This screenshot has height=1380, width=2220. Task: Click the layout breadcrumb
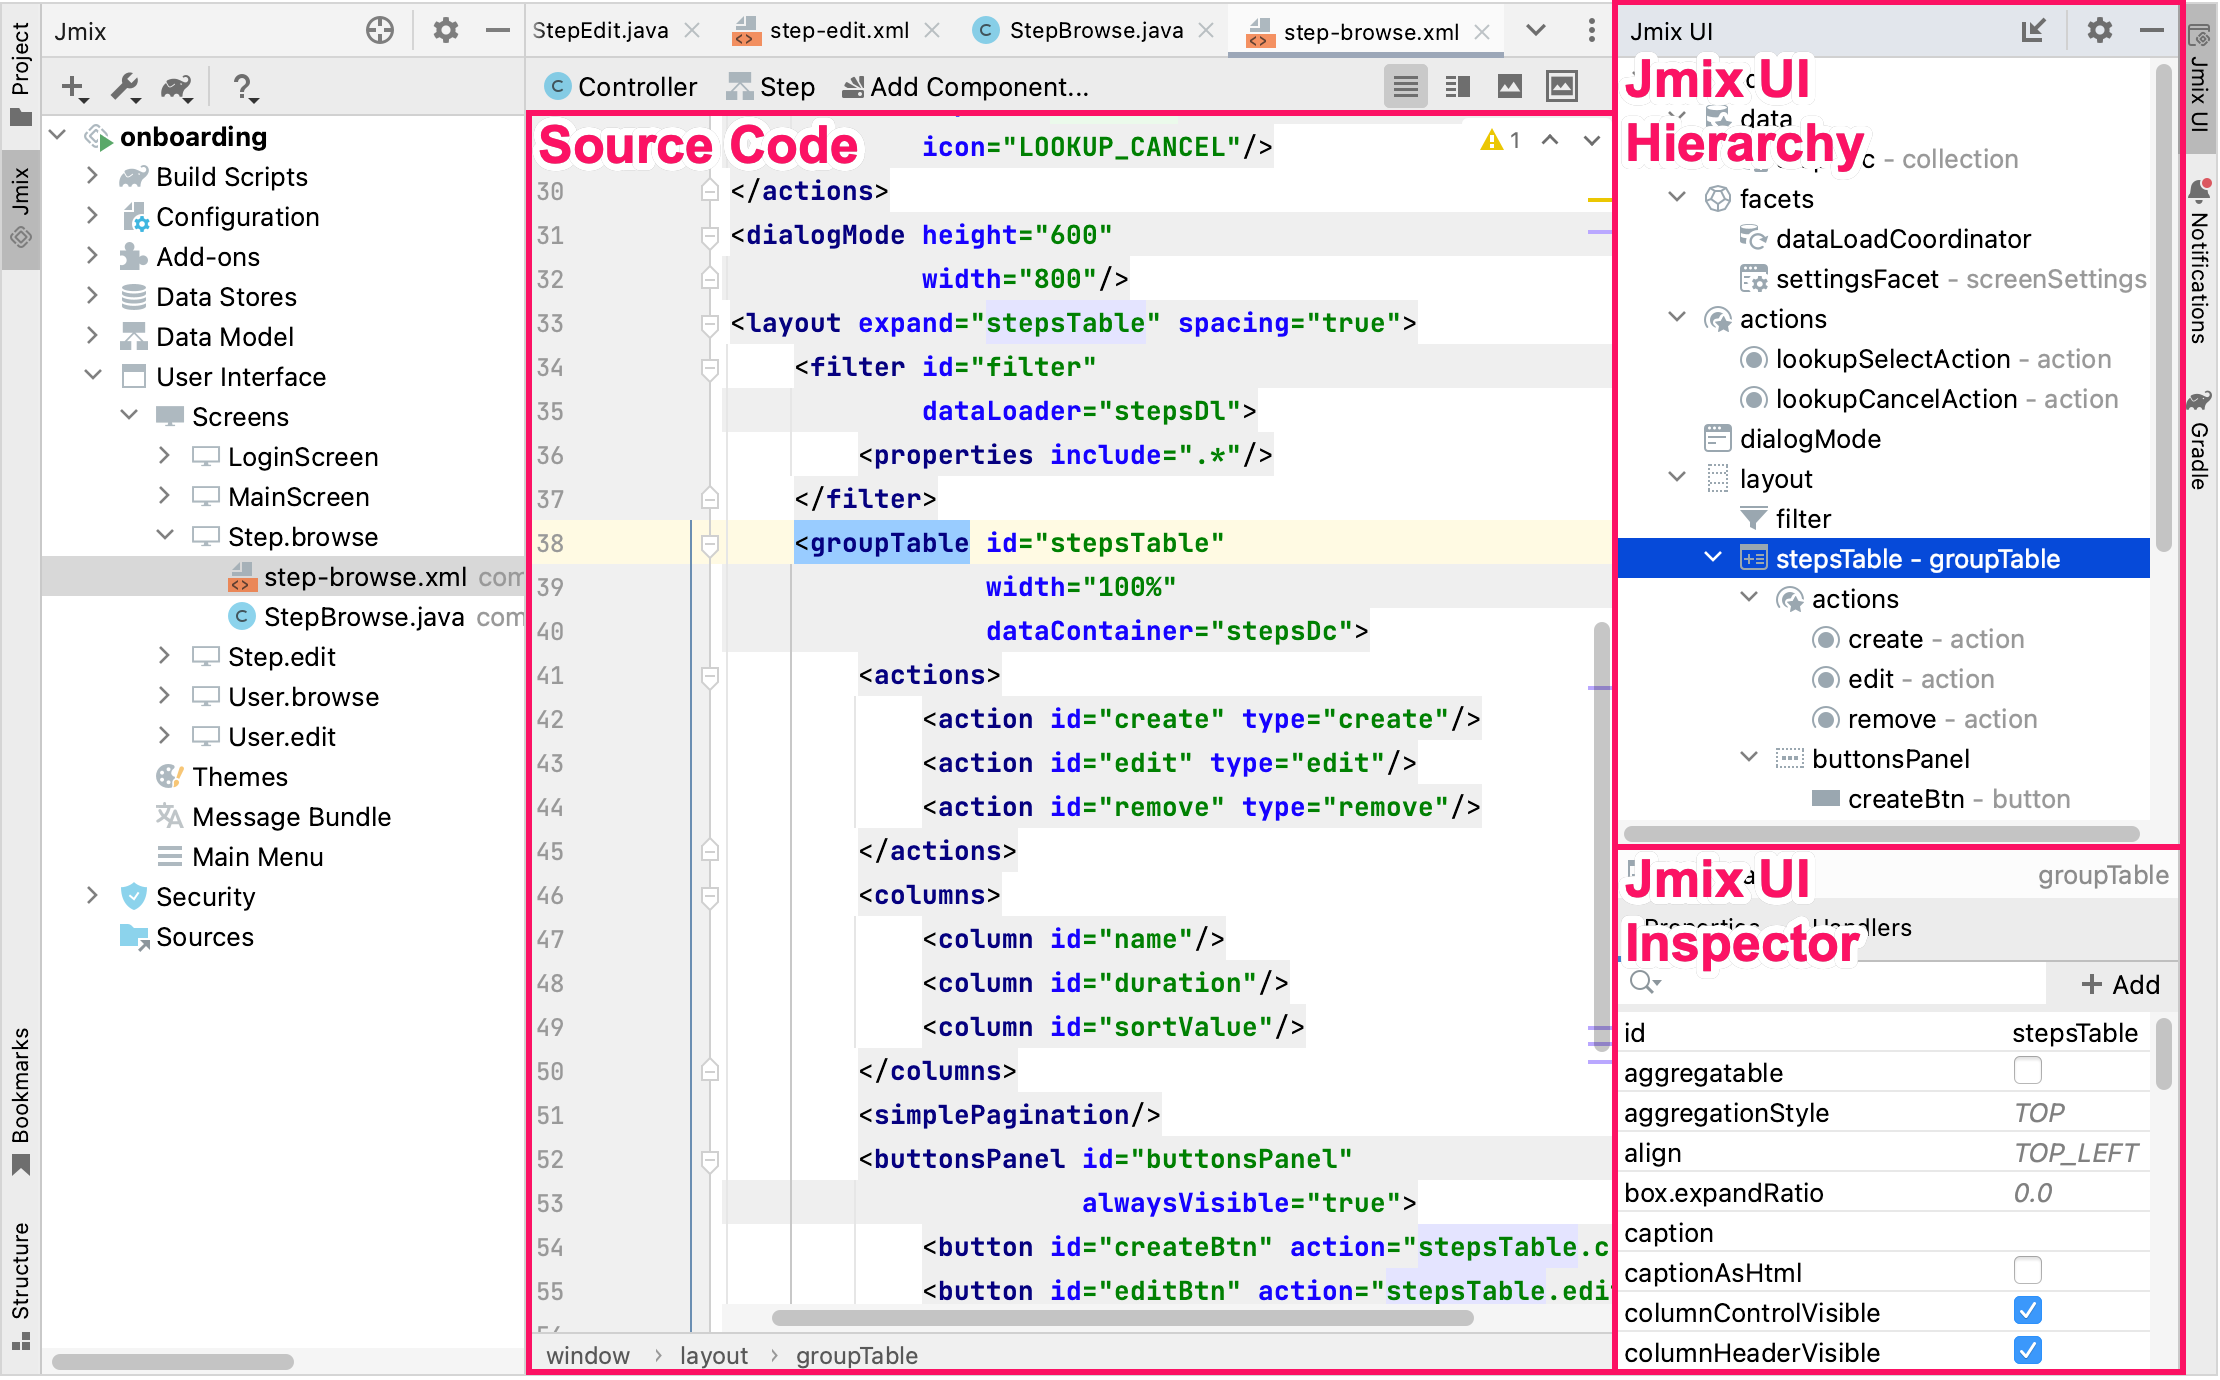(714, 1356)
